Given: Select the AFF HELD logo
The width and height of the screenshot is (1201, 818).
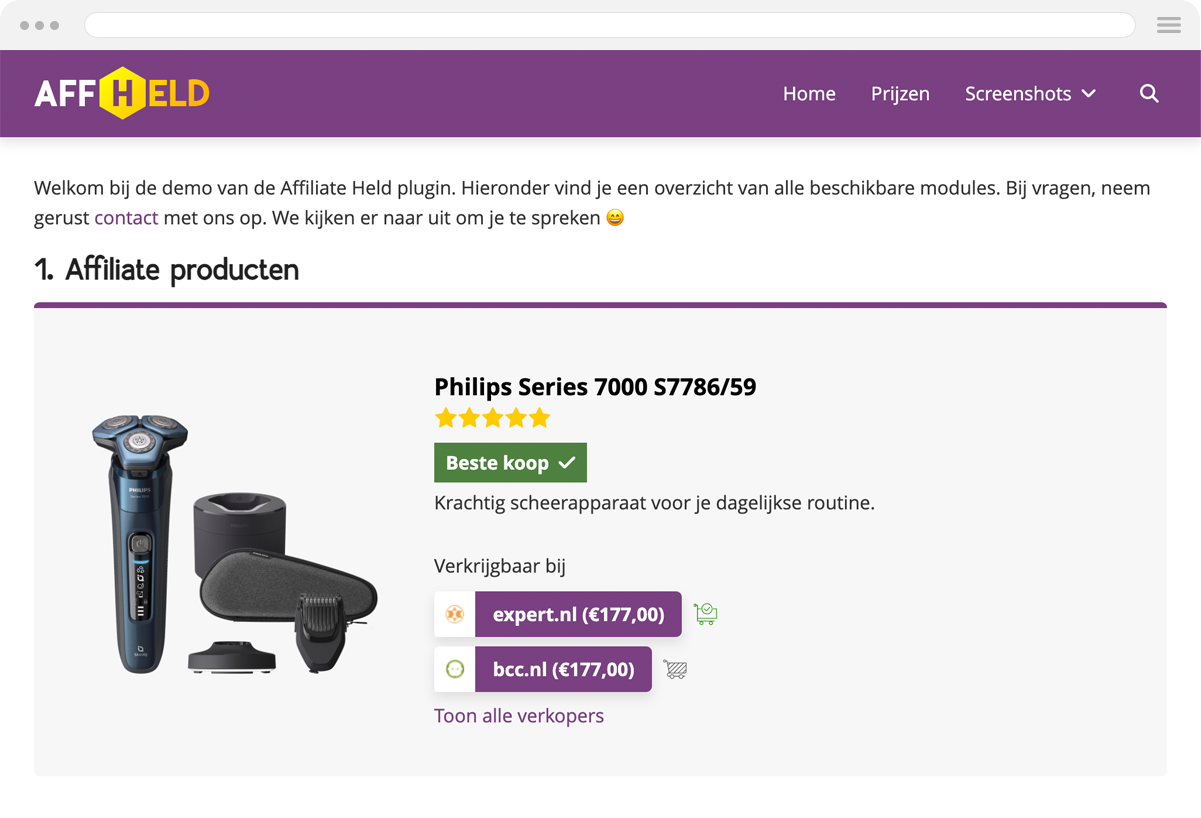Looking at the screenshot, I should pyautogui.click(x=120, y=92).
